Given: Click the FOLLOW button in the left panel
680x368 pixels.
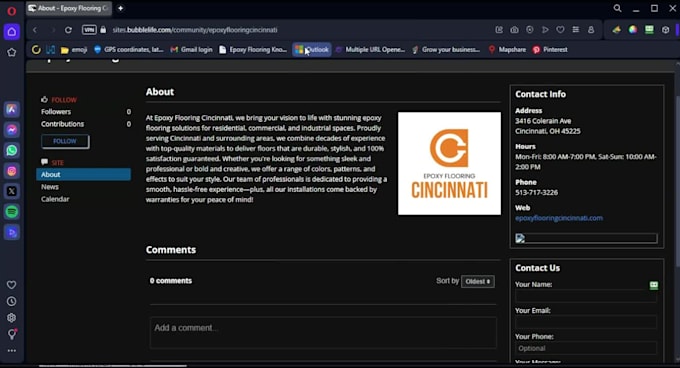Looking at the screenshot, I should [x=65, y=141].
